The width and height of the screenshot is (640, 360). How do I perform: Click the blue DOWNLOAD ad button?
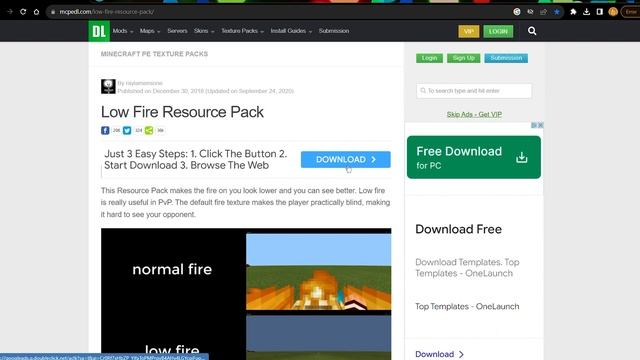point(345,160)
